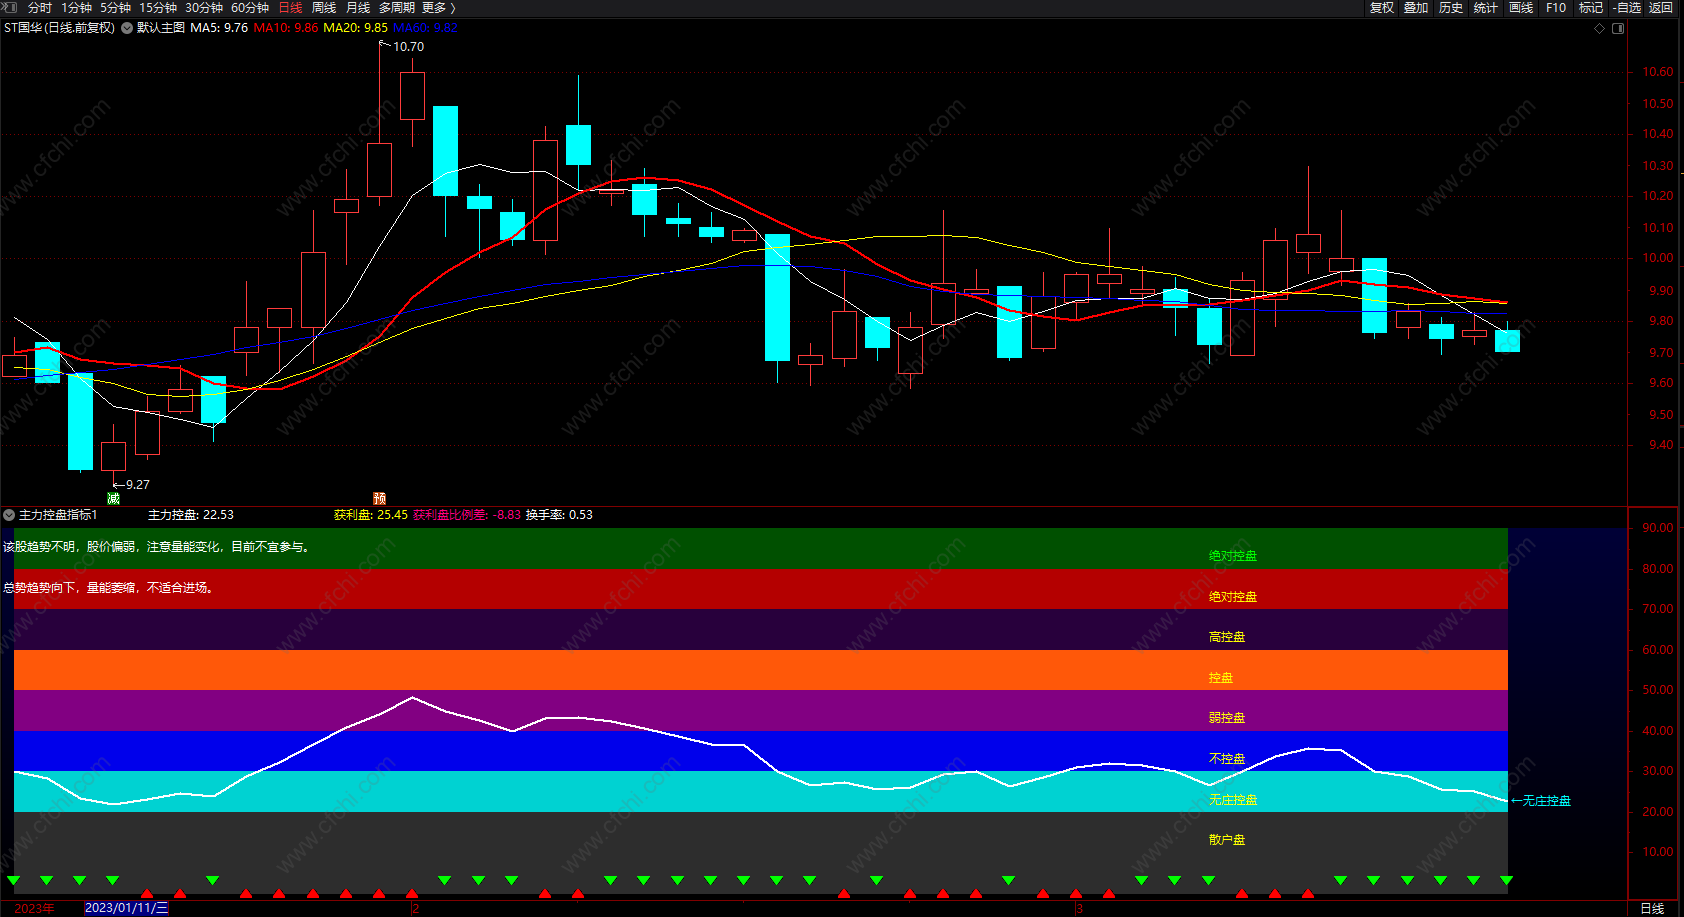1684x917 pixels.
Task: Click the MA10: 9.86 value
Action: (x=286, y=28)
